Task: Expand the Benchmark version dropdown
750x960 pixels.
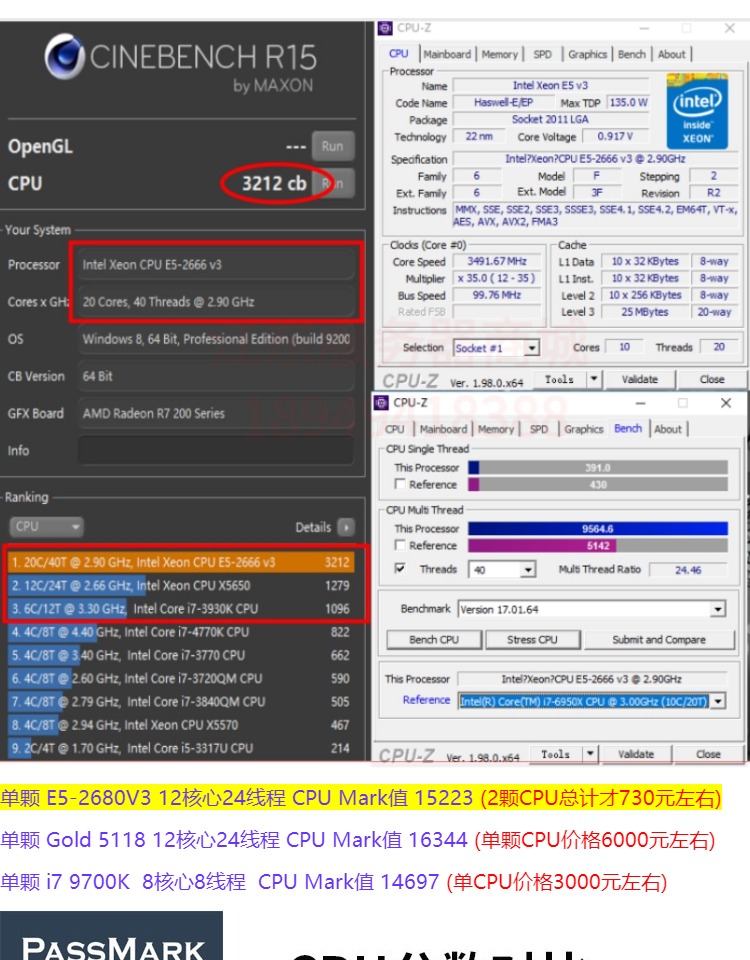Action: (x=718, y=609)
